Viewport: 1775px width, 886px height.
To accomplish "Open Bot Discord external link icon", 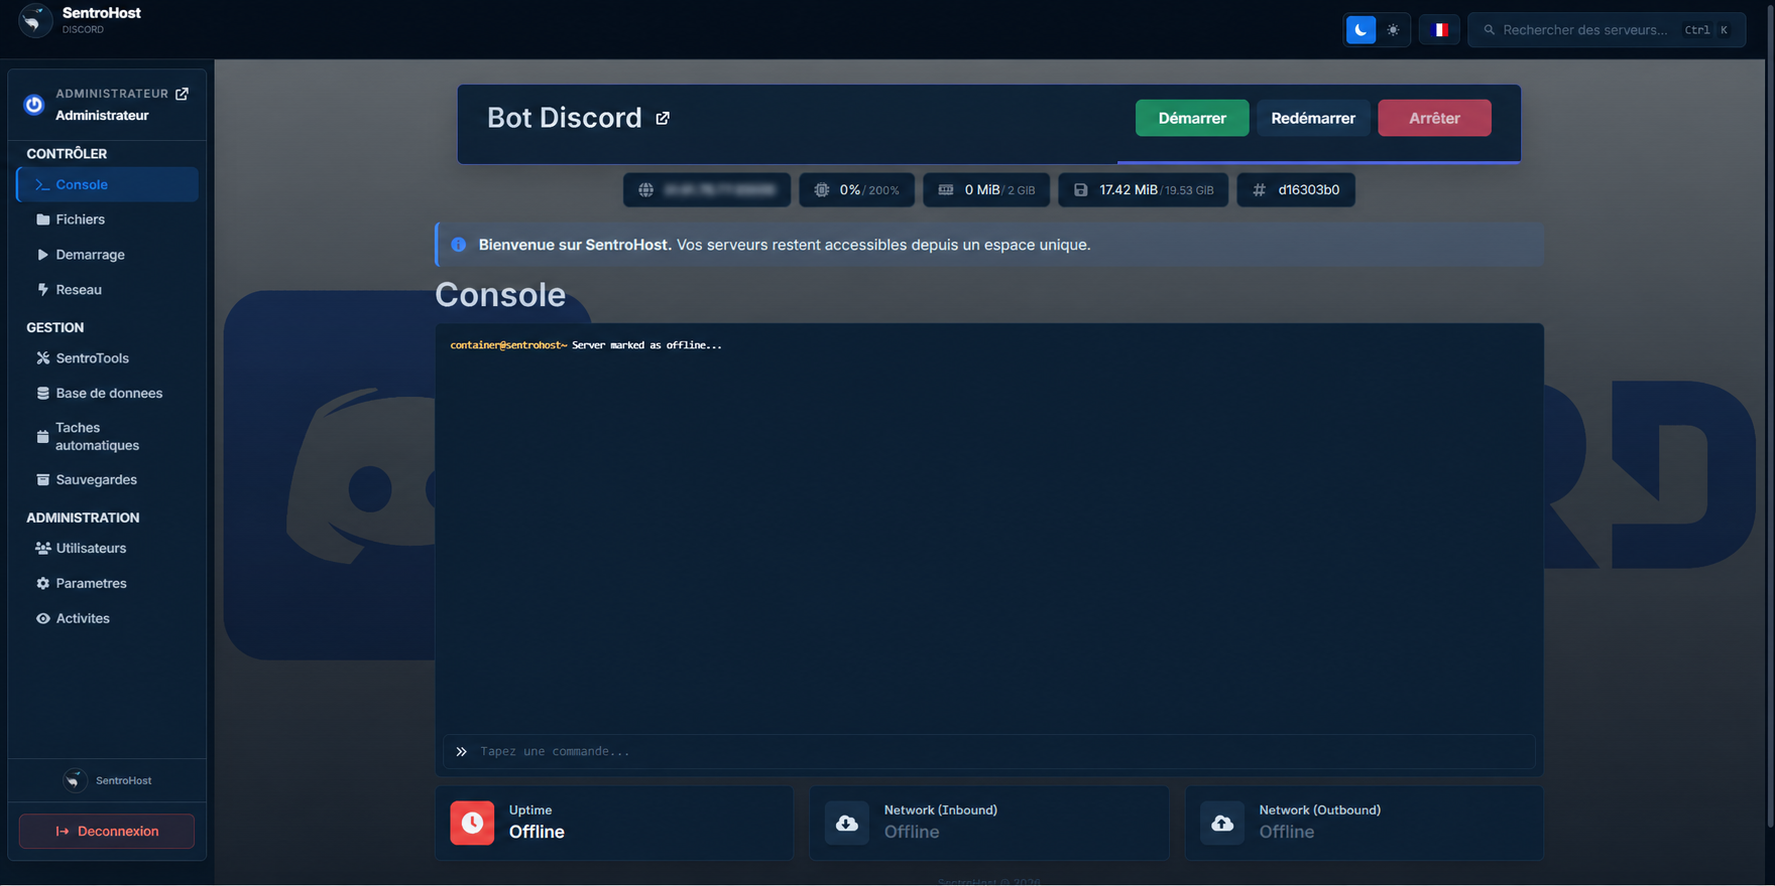I will [x=662, y=118].
